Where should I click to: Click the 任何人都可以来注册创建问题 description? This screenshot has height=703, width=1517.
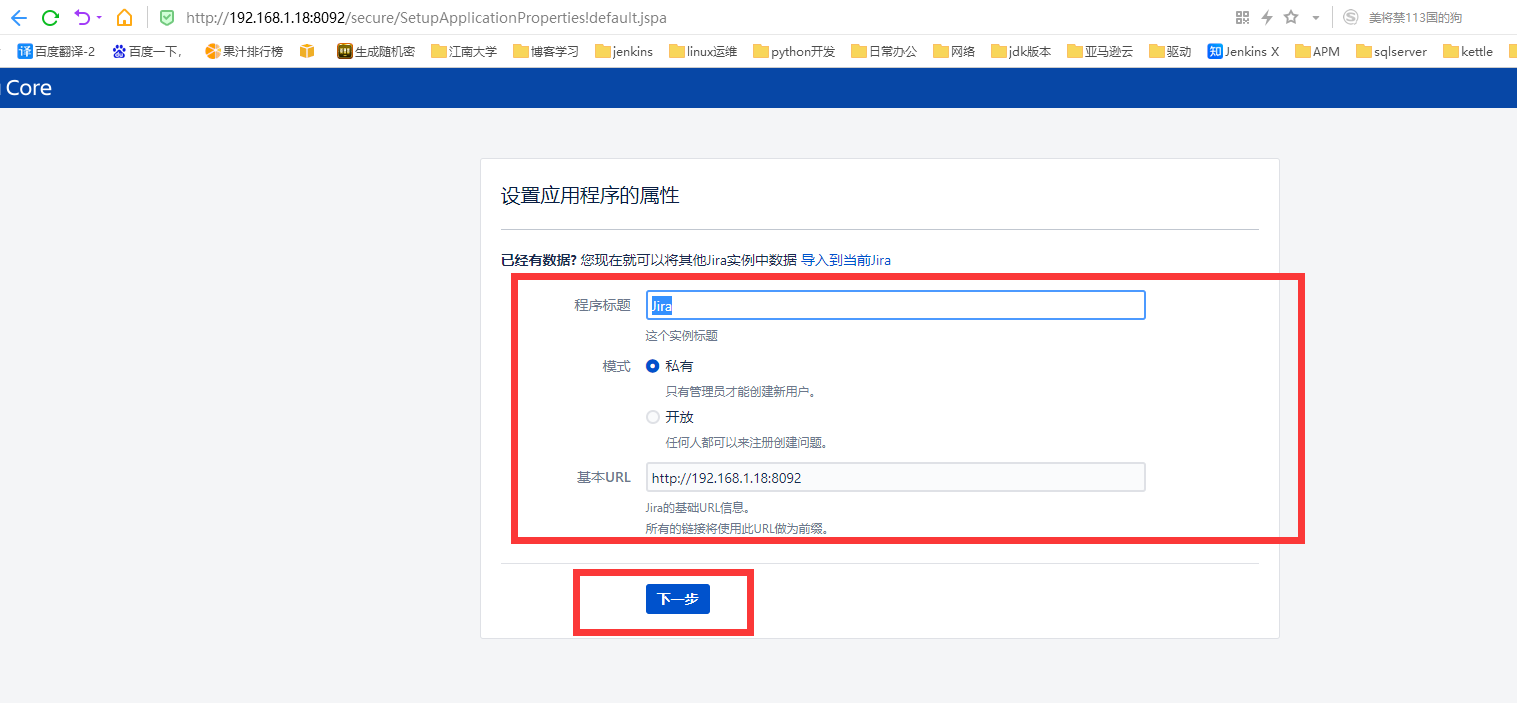(x=747, y=442)
